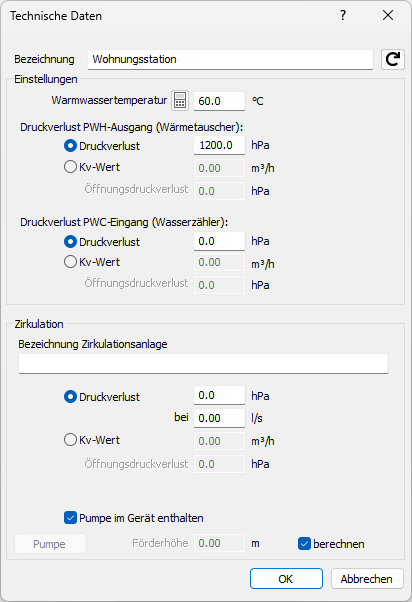
Task: Click the Bezeichnung Zirkulationsanlage text field
Action: click(204, 363)
